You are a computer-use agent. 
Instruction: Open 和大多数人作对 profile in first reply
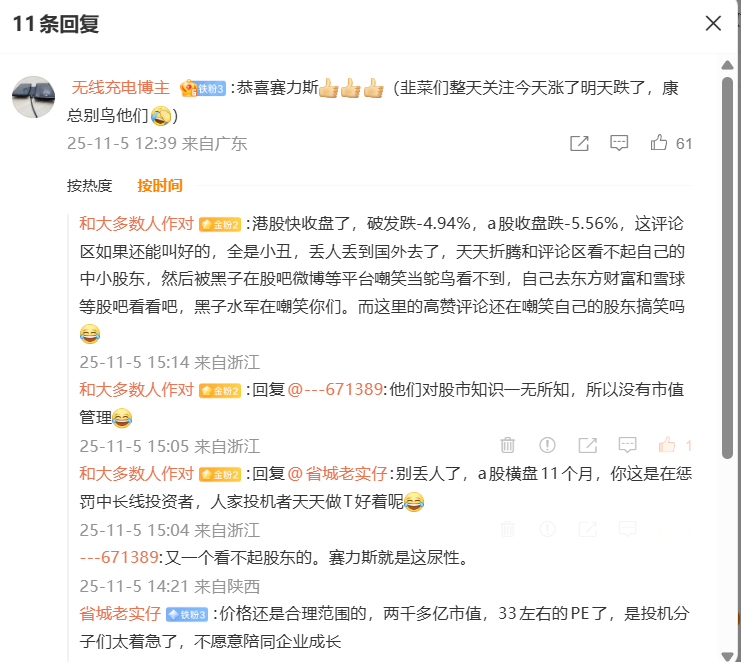click(x=137, y=223)
